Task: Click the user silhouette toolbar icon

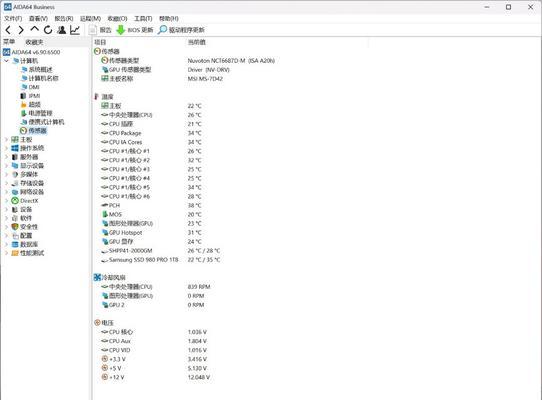Action: click(x=62, y=30)
